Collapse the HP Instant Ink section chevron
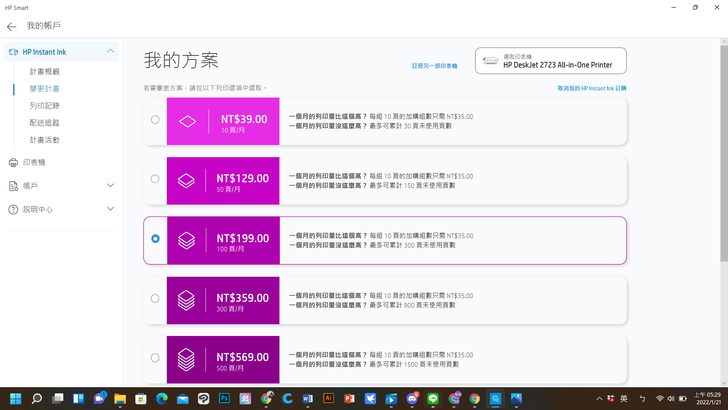The image size is (728, 410). (x=110, y=51)
